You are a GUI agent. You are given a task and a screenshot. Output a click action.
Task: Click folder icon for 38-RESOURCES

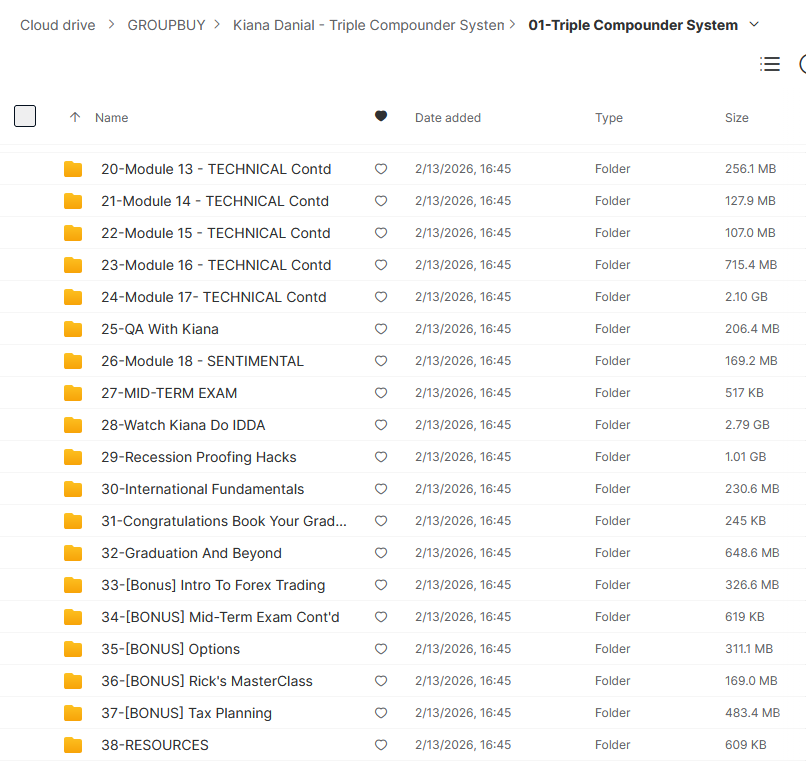tap(73, 745)
